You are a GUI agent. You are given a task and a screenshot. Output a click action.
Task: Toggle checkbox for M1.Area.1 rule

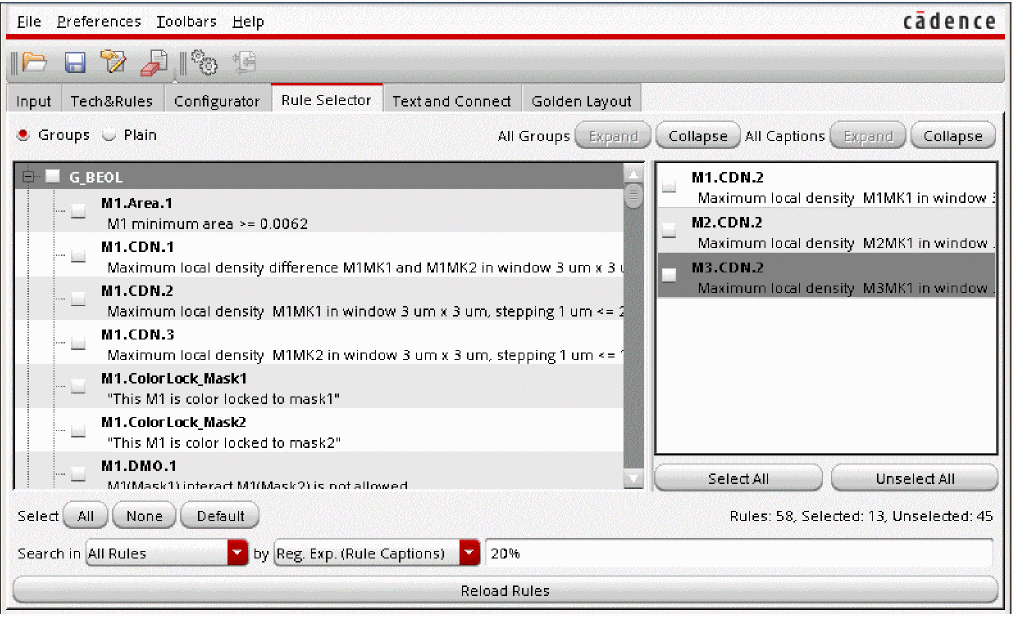point(78,211)
